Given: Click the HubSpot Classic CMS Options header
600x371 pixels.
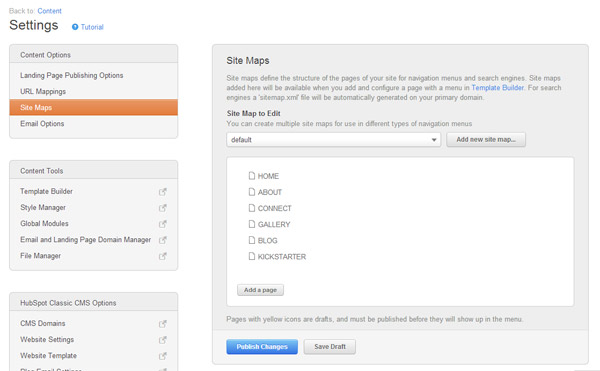Looking at the screenshot, I should click(x=93, y=302).
